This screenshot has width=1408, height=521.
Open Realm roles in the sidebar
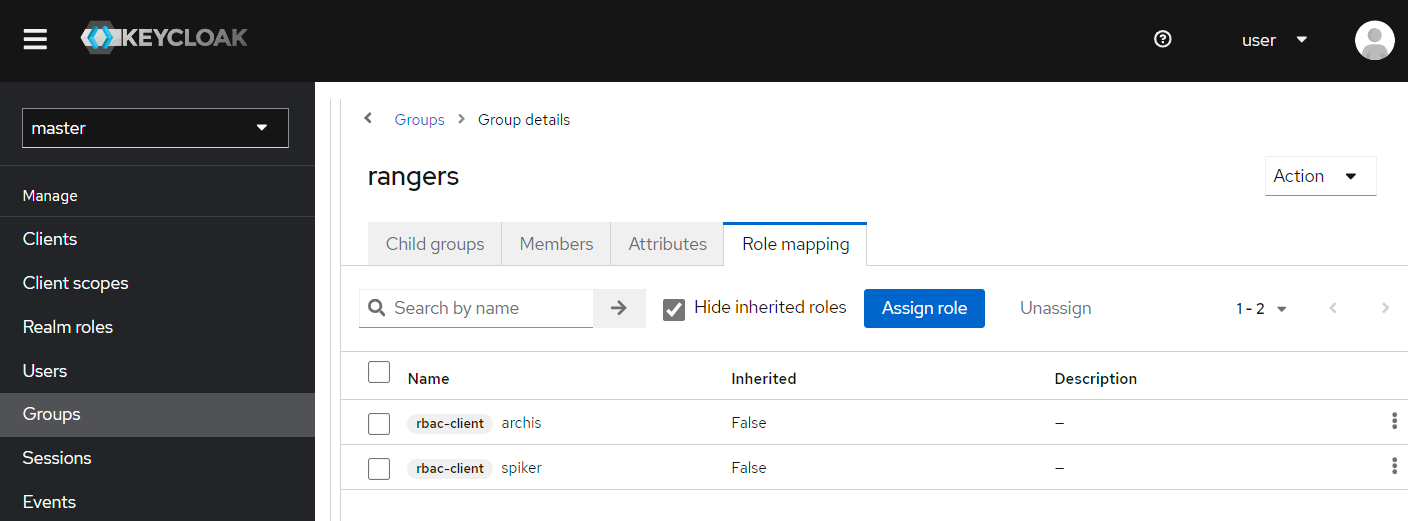pyautogui.click(x=157, y=327)
